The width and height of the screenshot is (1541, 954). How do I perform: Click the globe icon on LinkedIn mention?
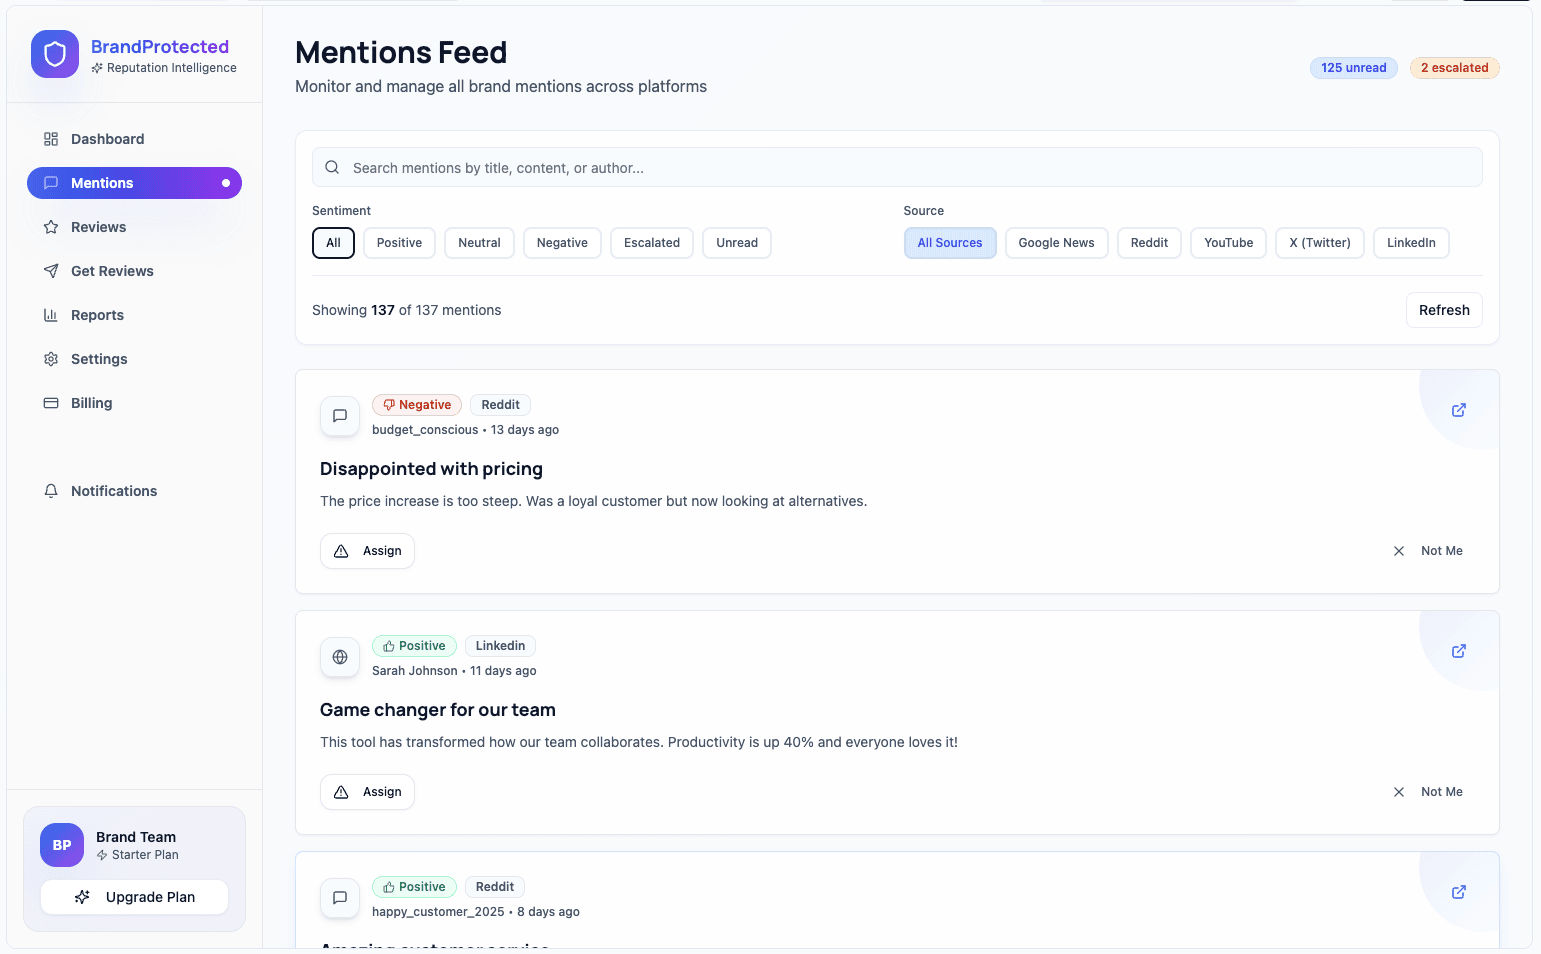(340, 657)
